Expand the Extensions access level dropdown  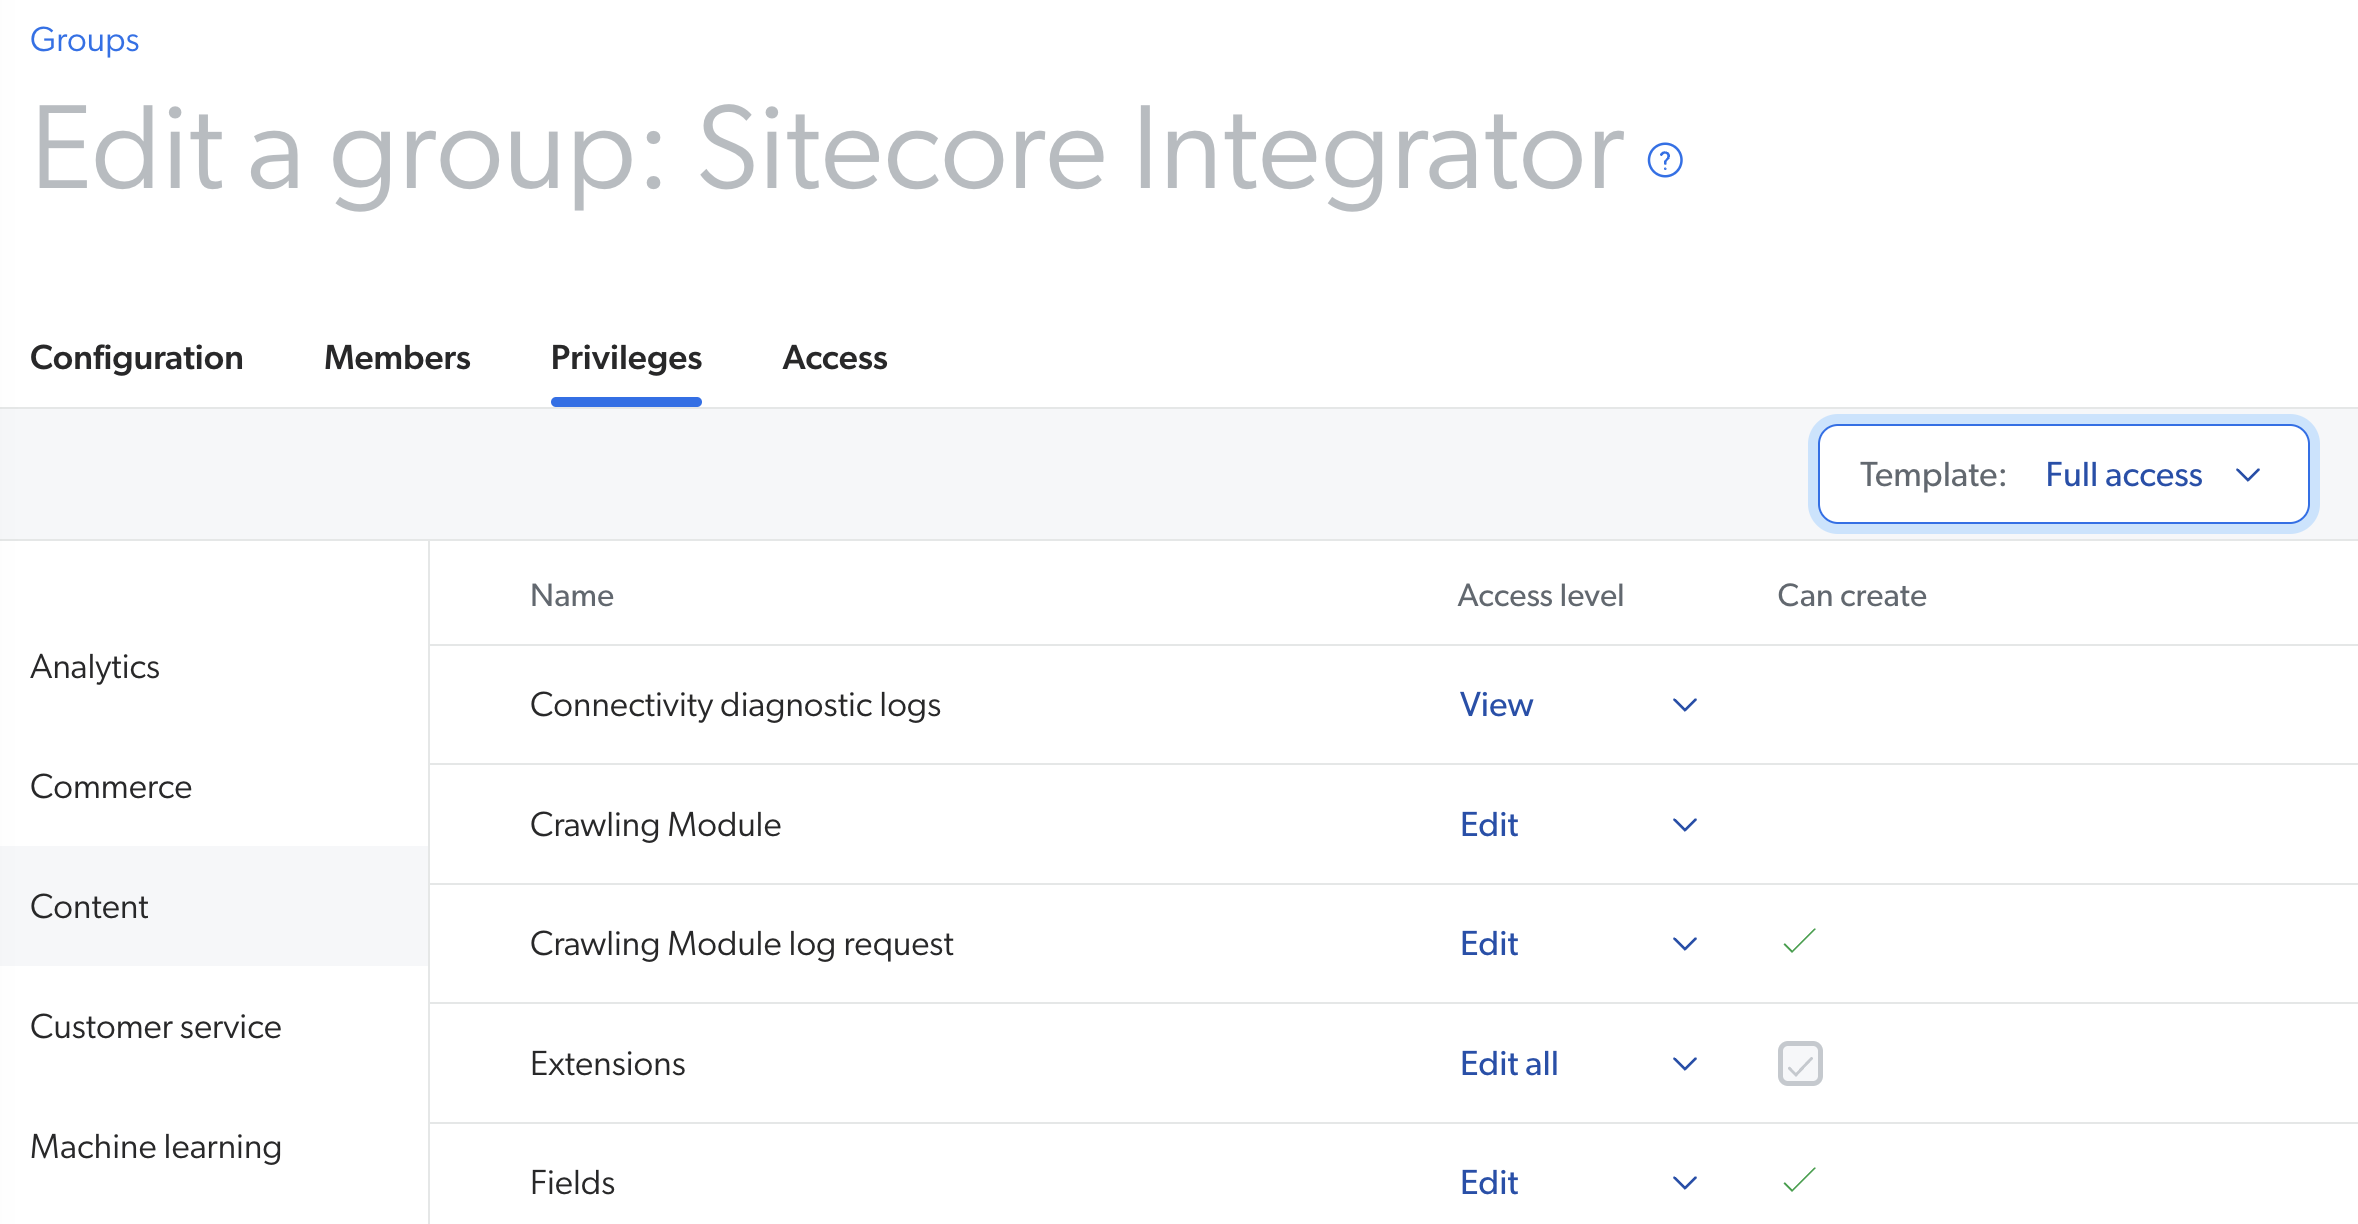pyautogui.click(x=1684, y=1063)
